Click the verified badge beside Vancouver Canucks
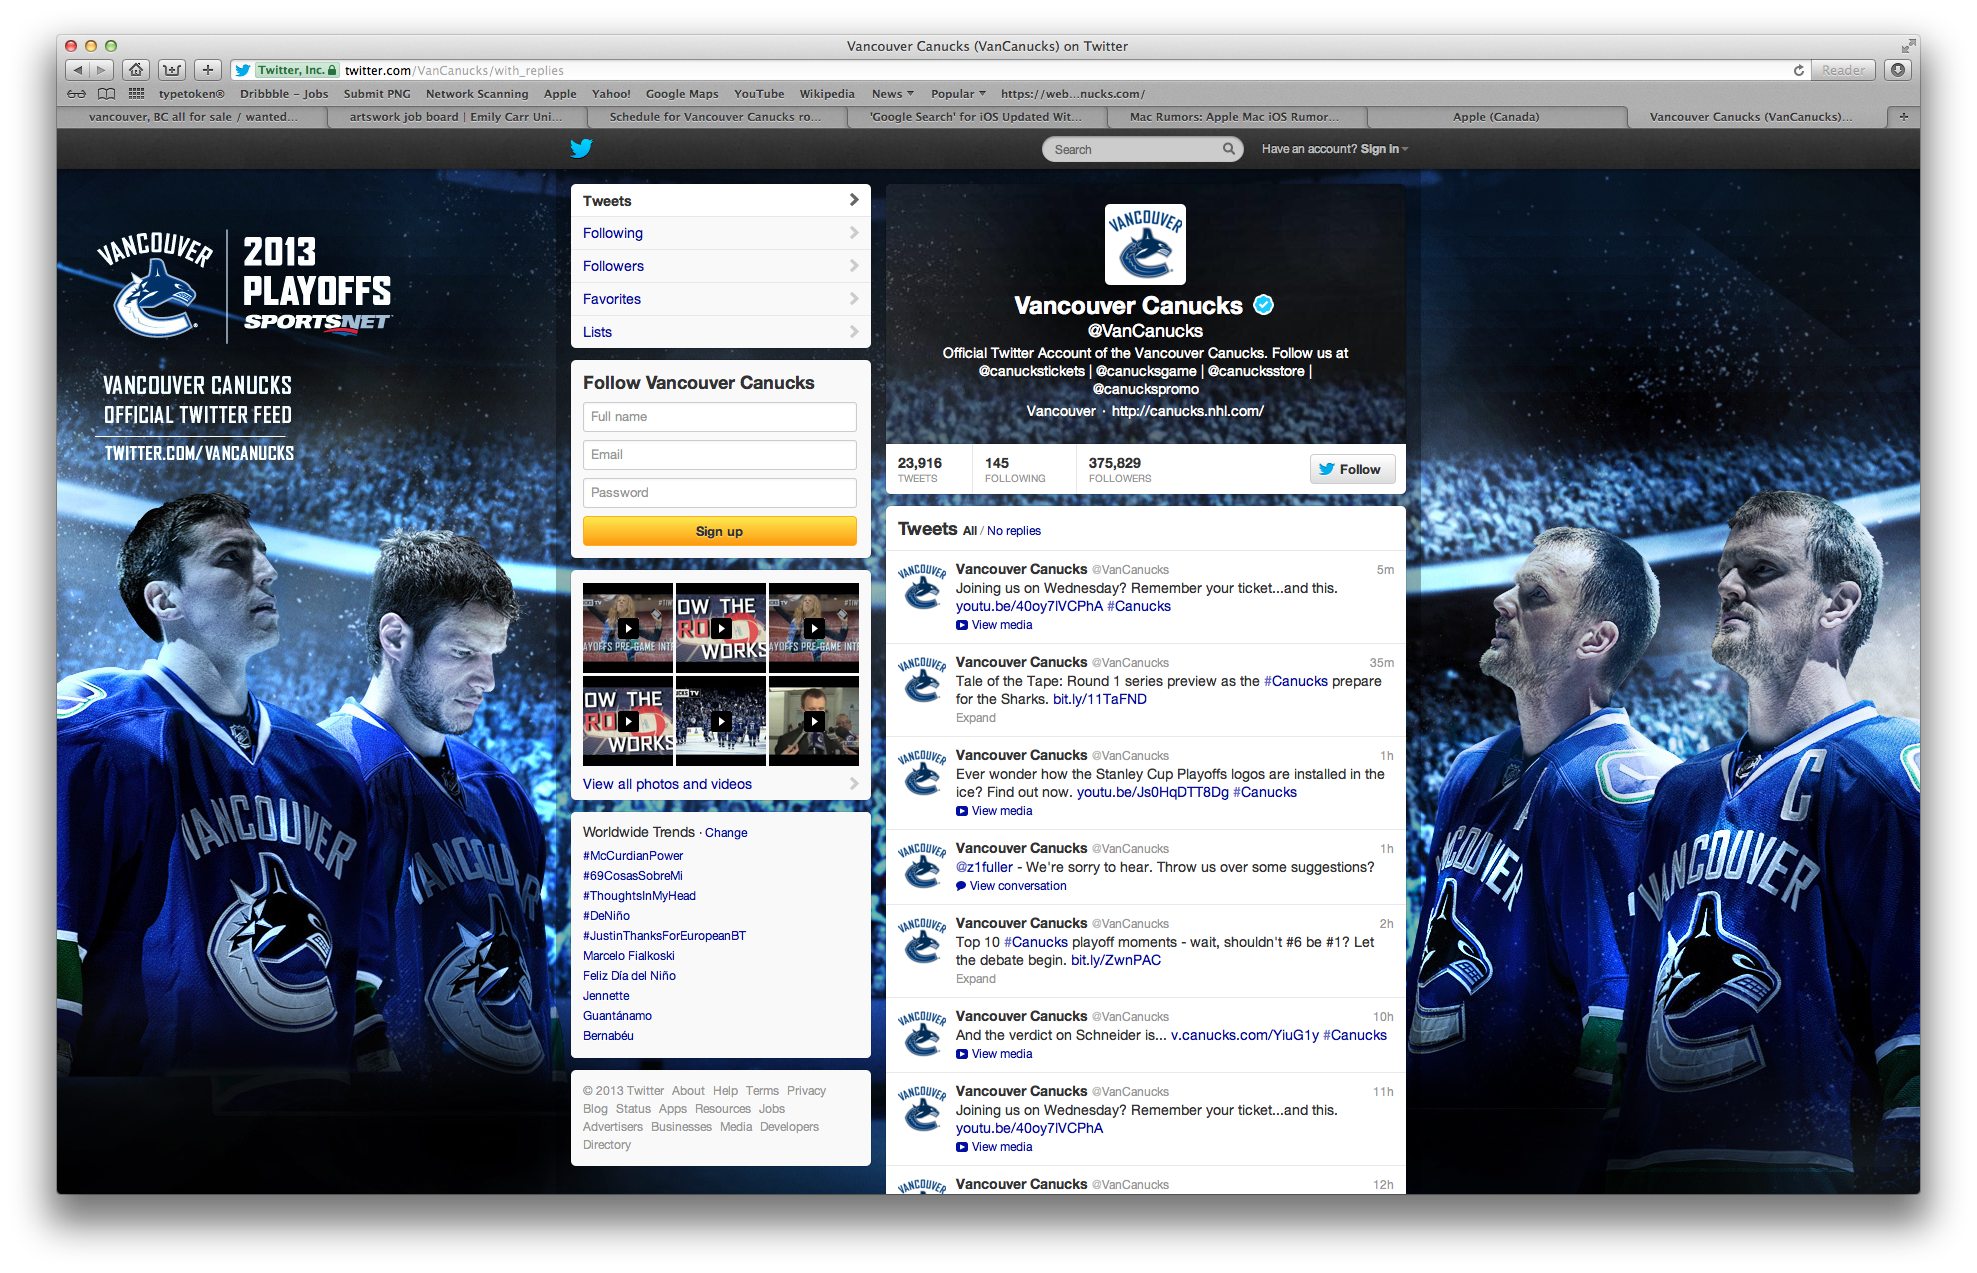The width and height of the screenshot is (1977, 1273). click(x=1264, y=305)
